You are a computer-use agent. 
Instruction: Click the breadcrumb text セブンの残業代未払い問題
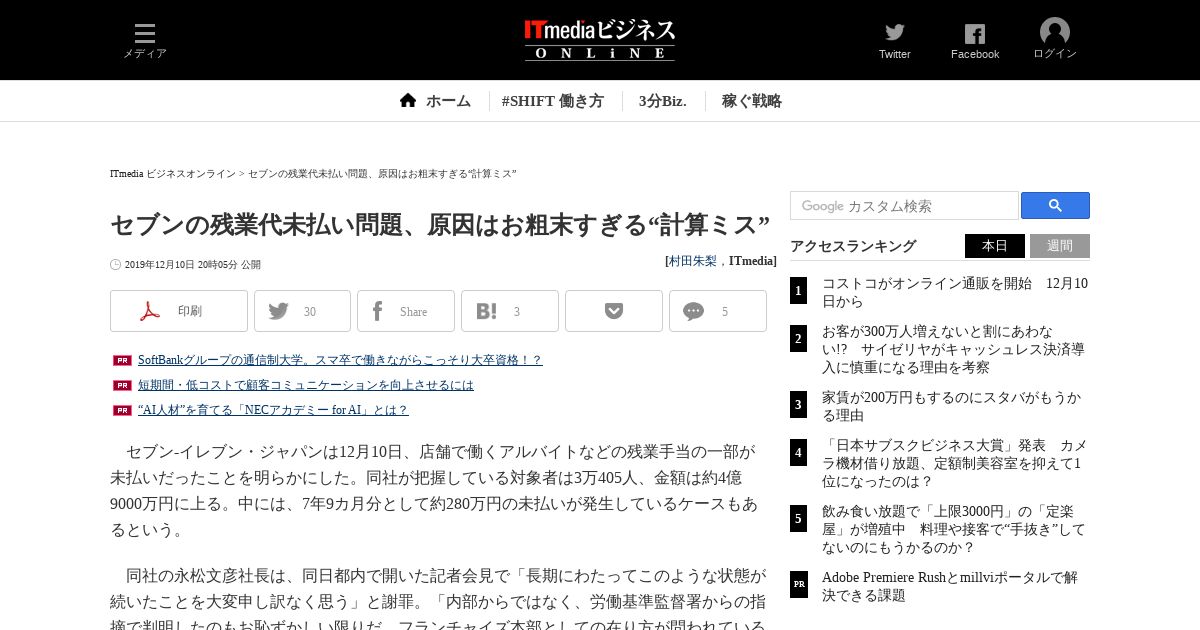[x=382, y=174]
